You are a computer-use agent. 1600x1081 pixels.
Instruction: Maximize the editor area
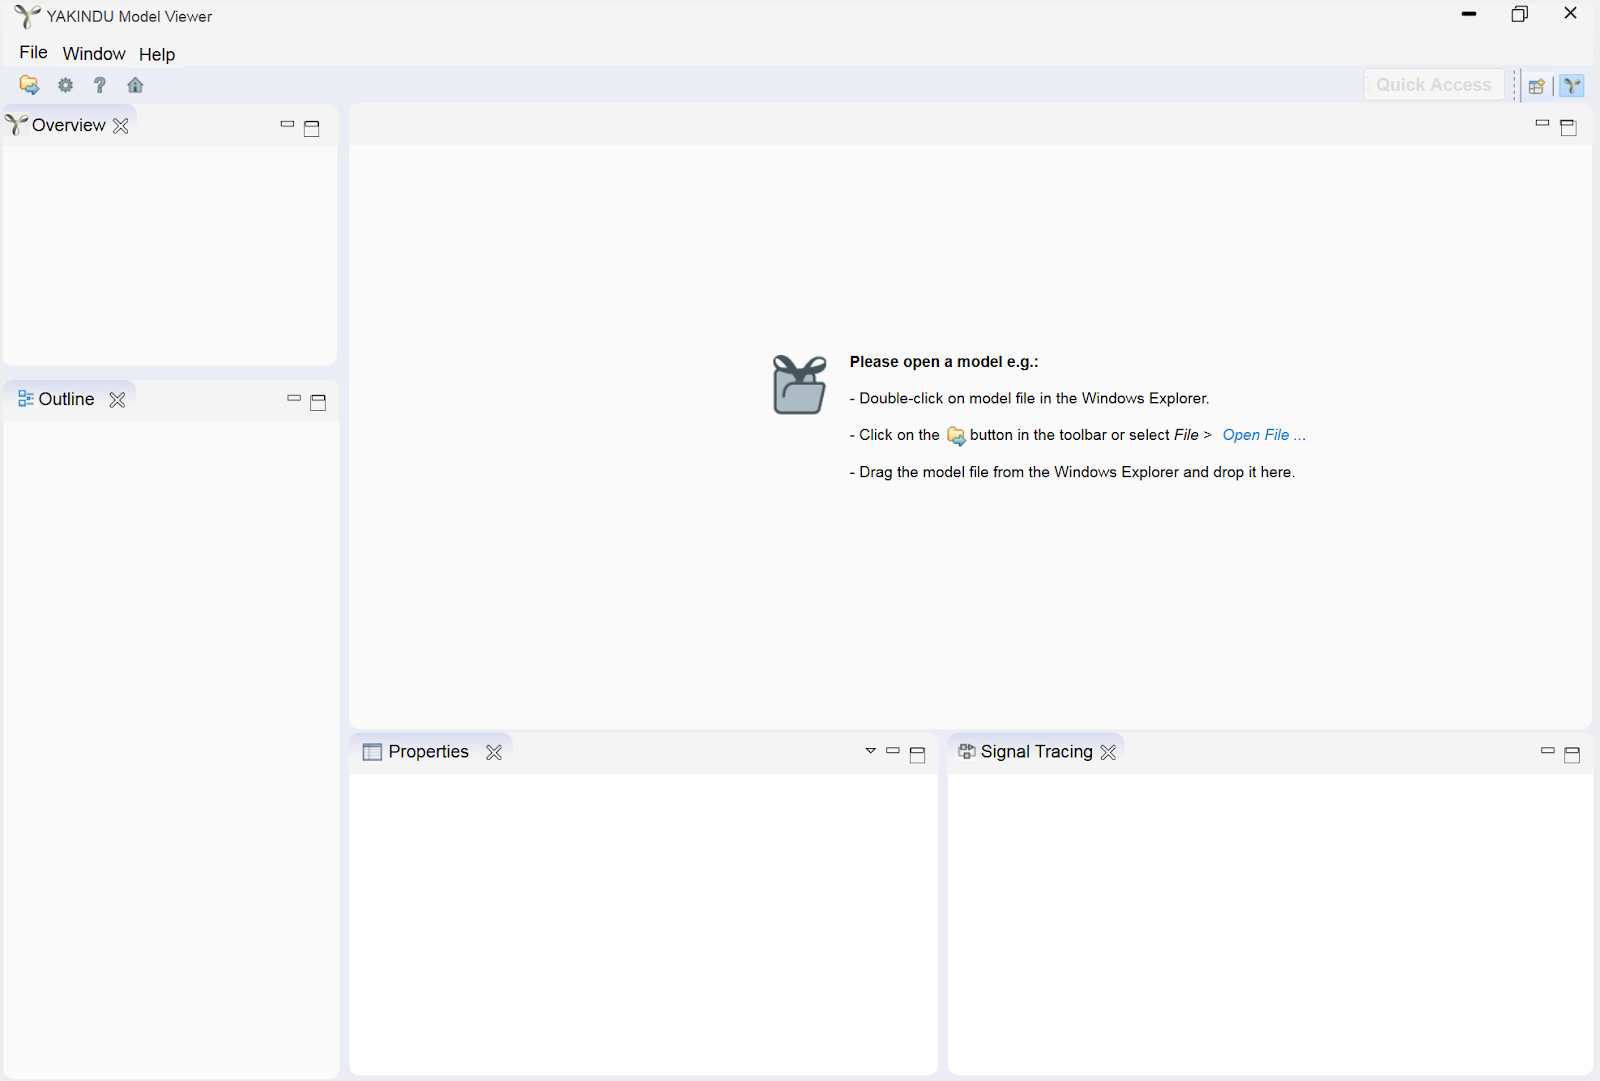click(x=1569, y=127)
